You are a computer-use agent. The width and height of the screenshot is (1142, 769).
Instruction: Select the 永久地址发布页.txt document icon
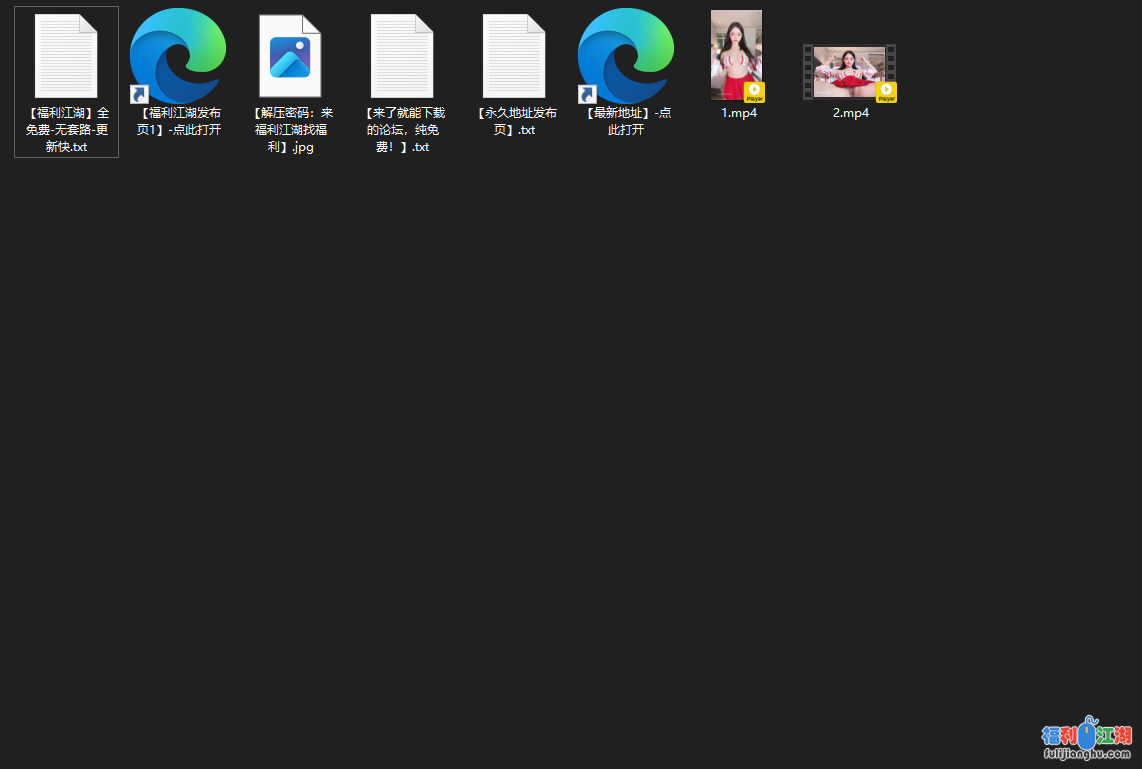(x=514, y=56)
